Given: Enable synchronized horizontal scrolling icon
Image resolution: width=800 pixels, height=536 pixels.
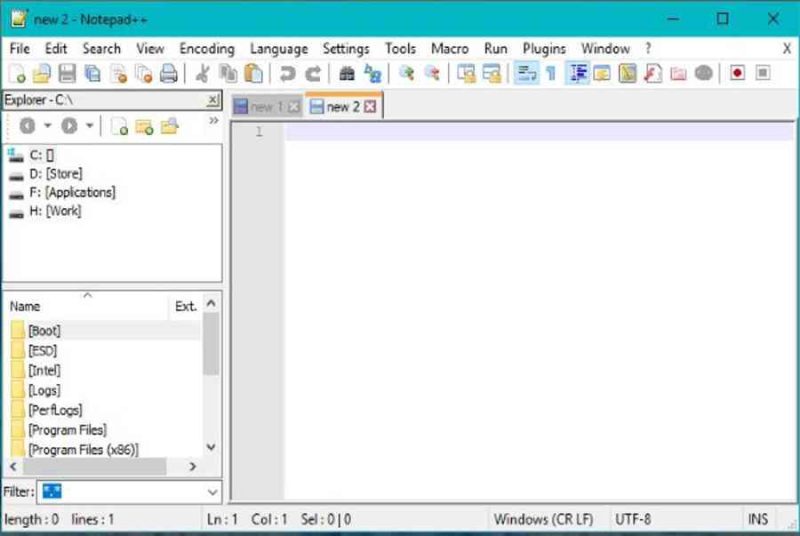Looking at the screenshot, I should [x=492, y=73].
